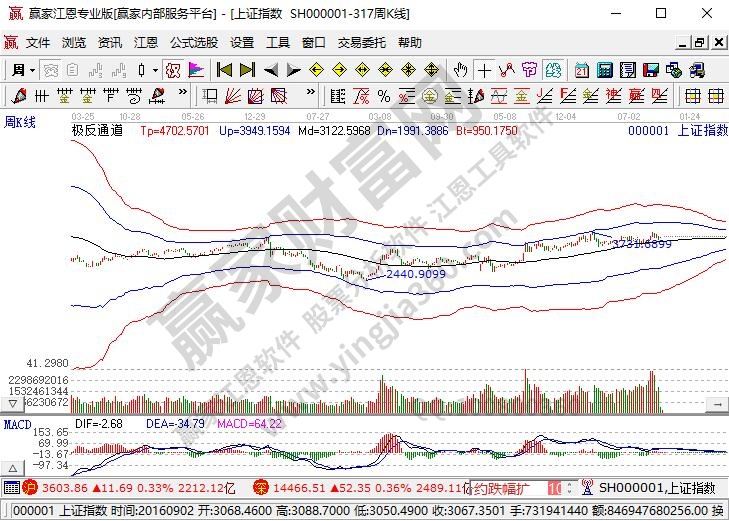Open the 交易委托 menu

click(x=361, y=43)
